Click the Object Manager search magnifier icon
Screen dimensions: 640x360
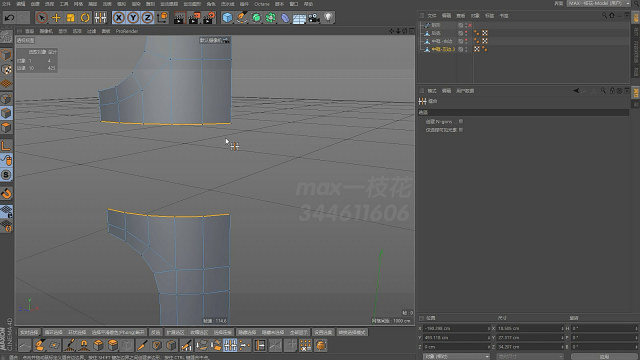pos(604,16)
